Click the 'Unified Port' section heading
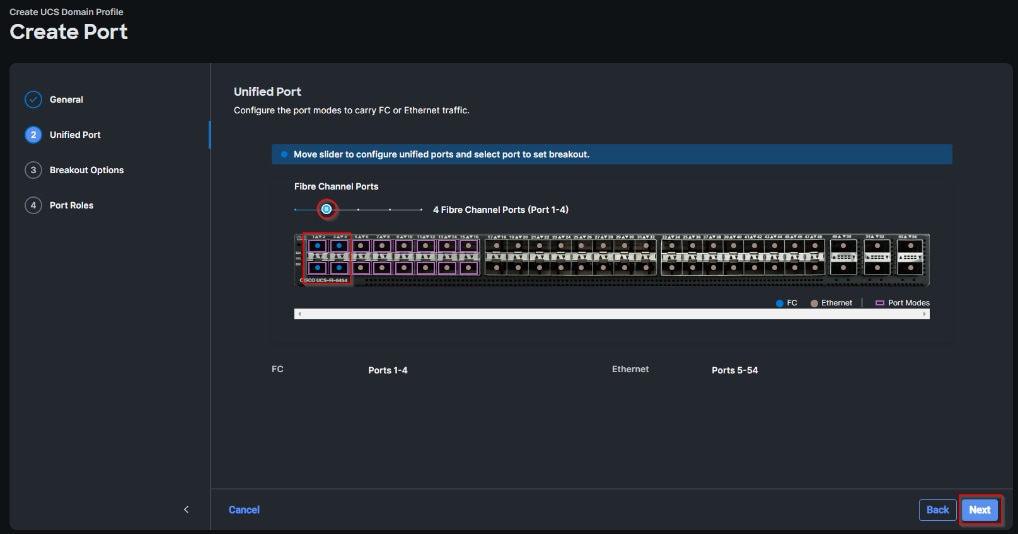Viewport: 1018px width, 534px height. 267,91
